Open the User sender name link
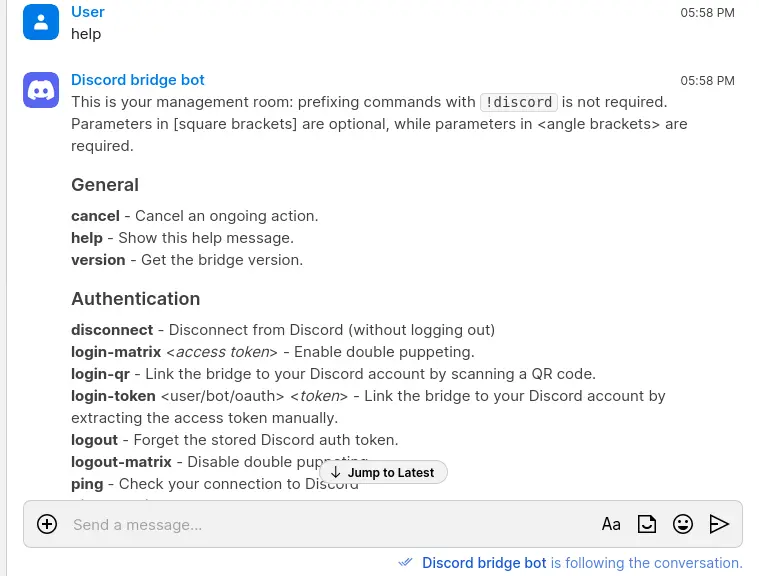Viewport: 759px width, 576px height. tap(88, 12)
